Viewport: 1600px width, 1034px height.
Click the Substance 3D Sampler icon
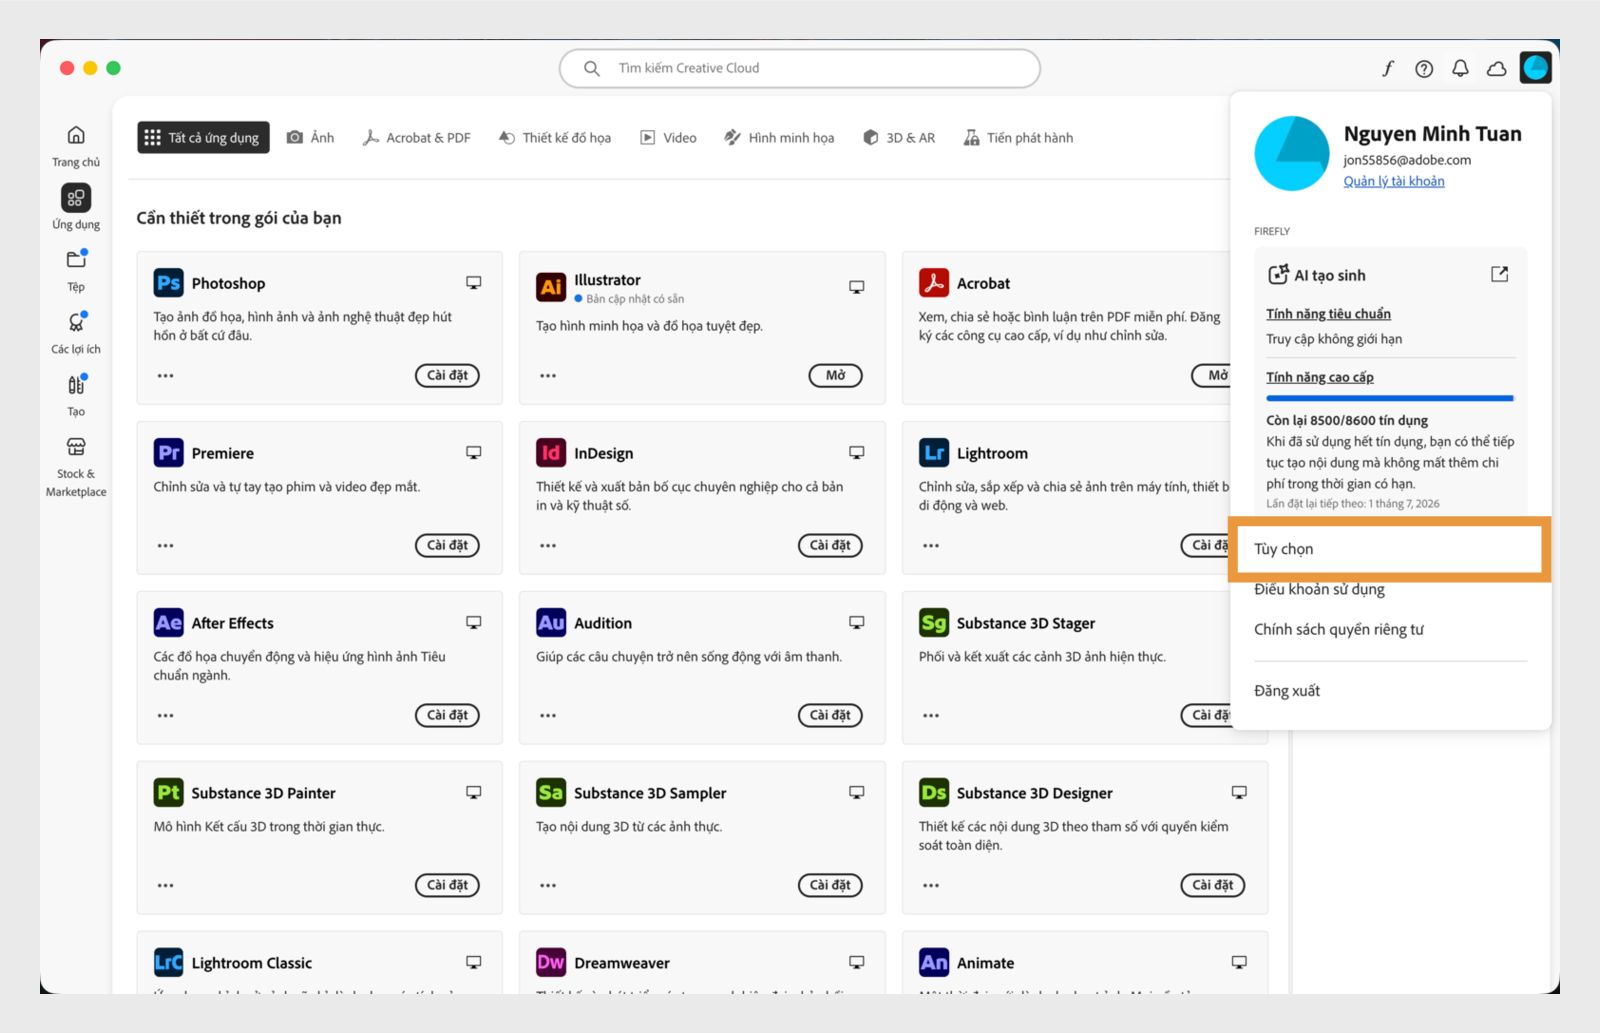point(551,793)
